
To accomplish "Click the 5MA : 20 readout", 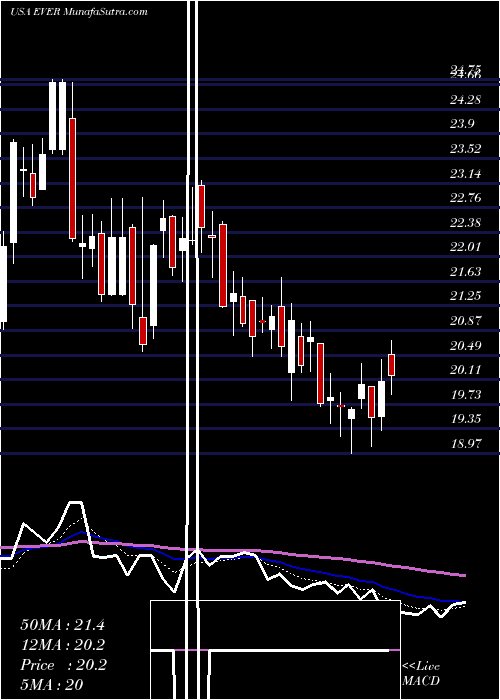I will pos(52,685).
